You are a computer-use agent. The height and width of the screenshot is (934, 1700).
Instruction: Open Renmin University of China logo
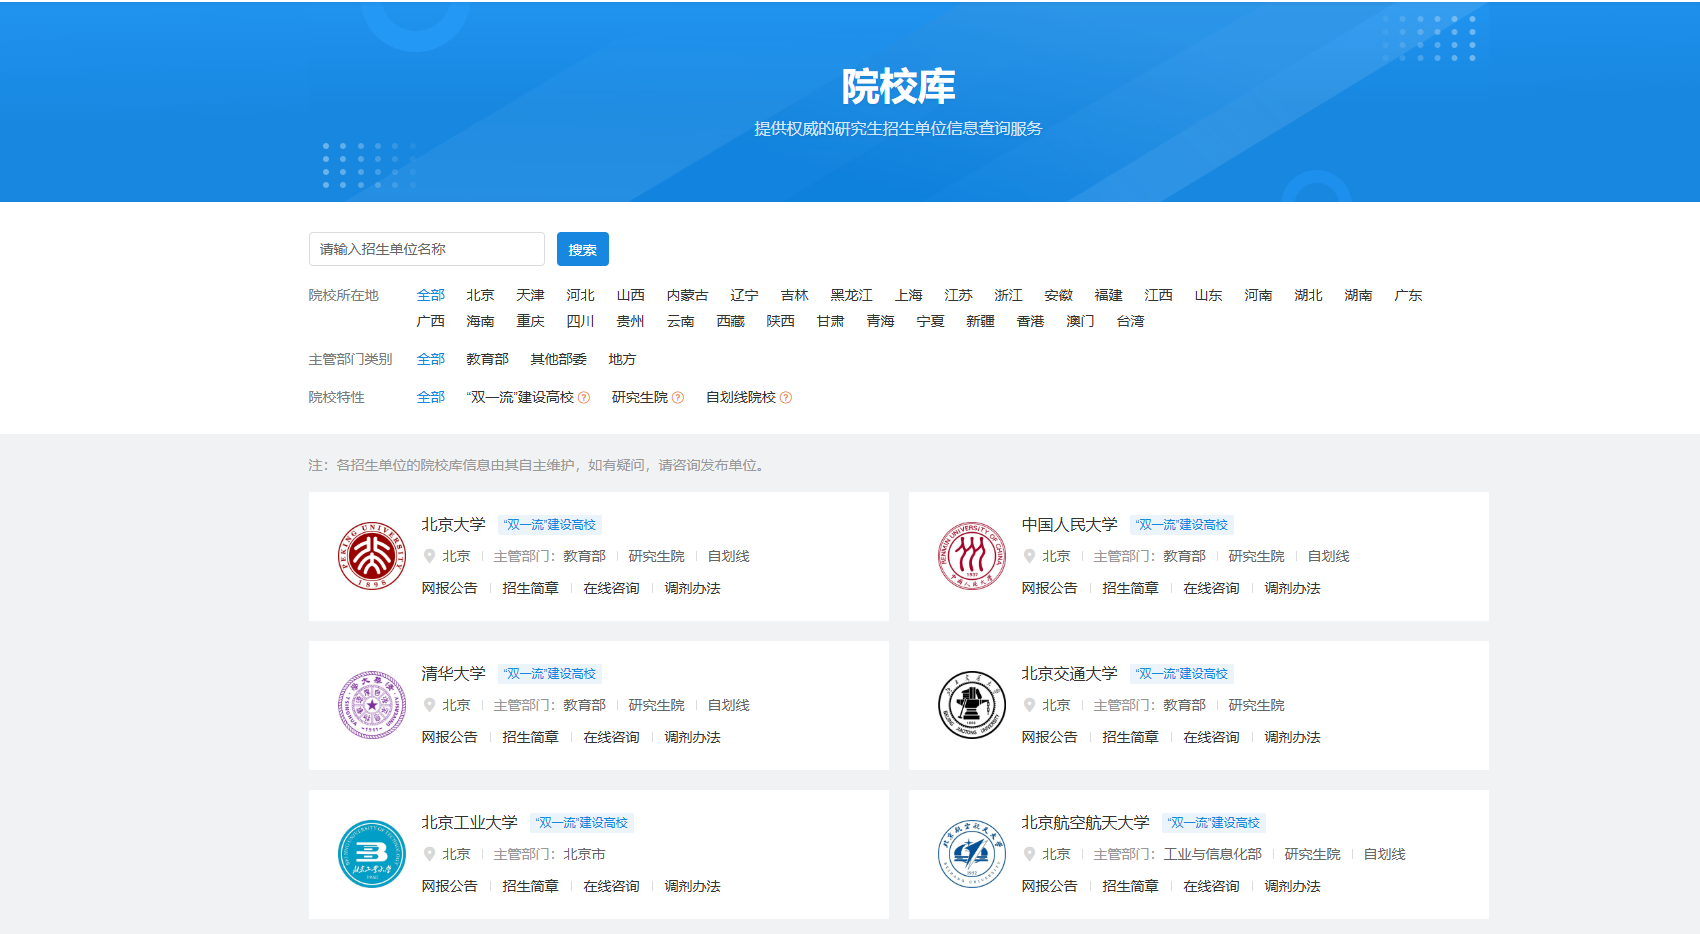pyautogui.click(x=972, y=556)
